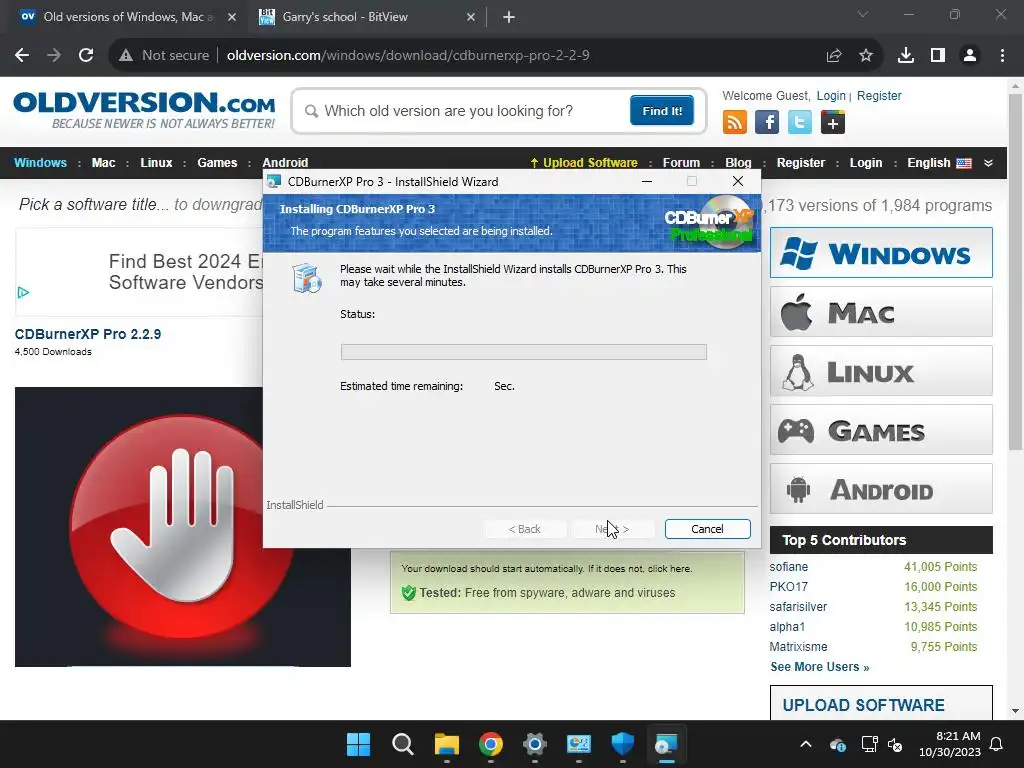Viewport: 1024px width, 768px height.
Task: Open File Explorer from the taskbar
Action: point(447,744)
